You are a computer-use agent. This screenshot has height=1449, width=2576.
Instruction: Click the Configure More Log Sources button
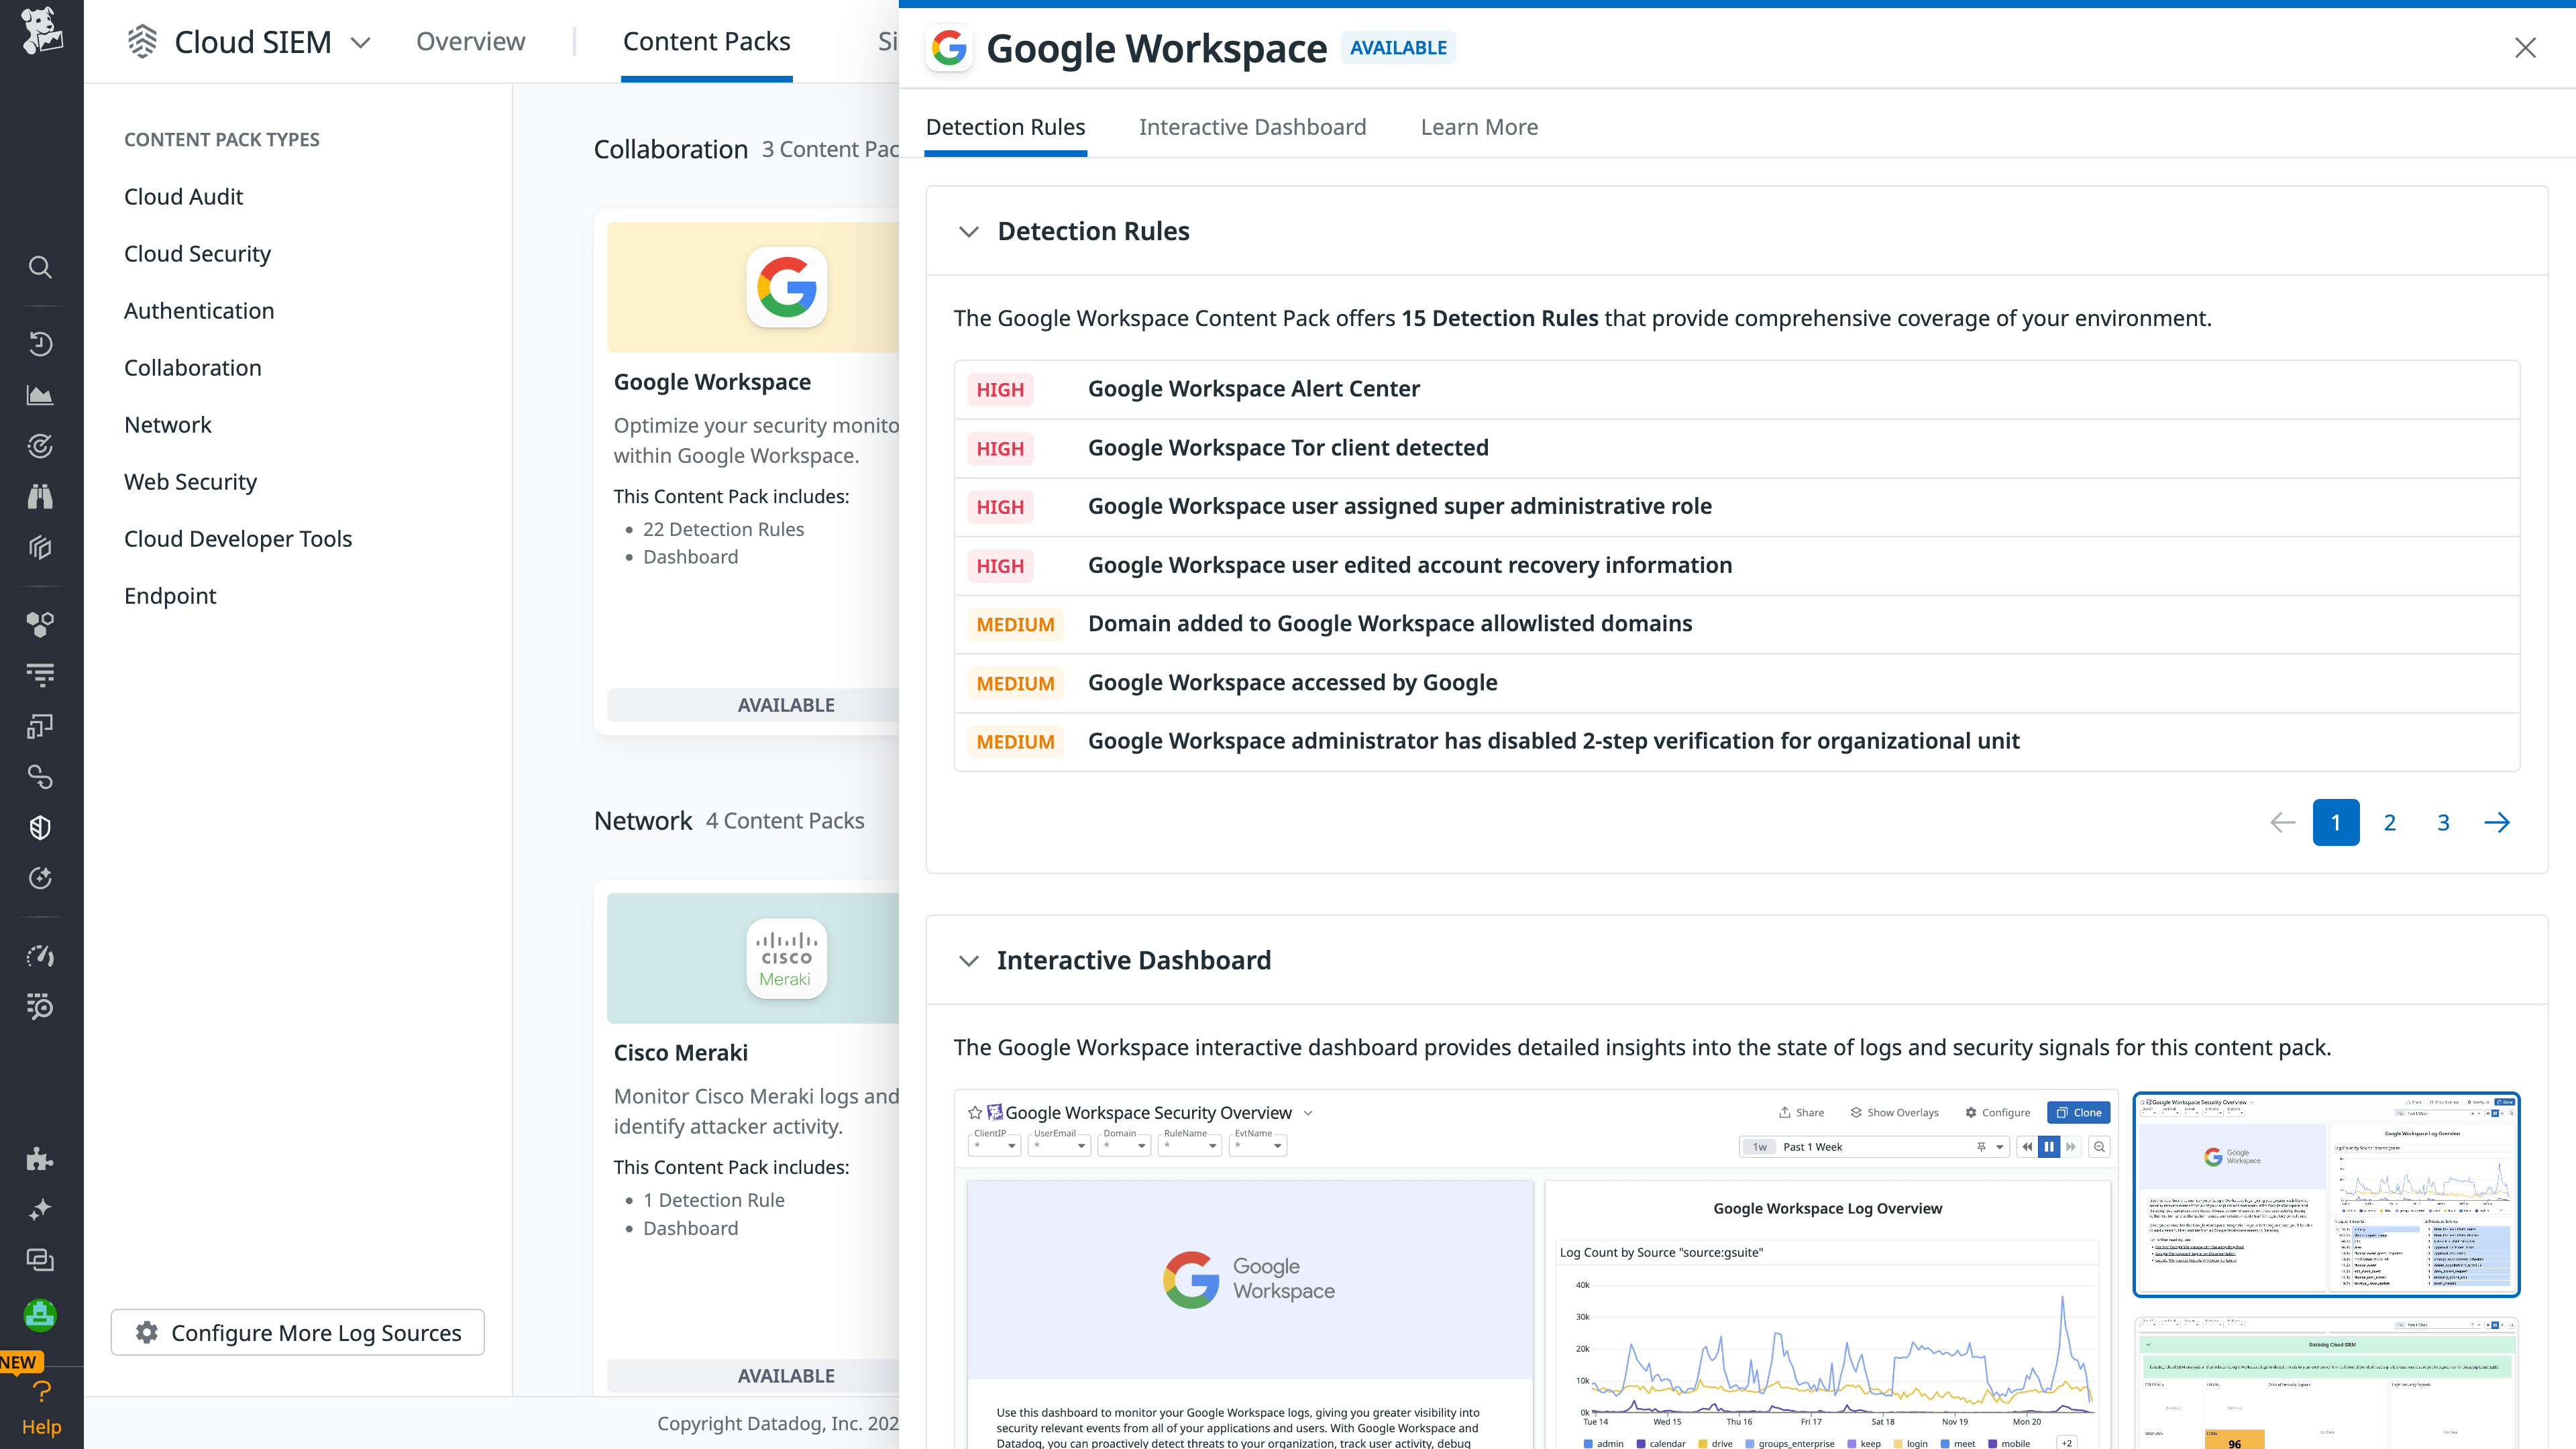tap(297, 1332)
